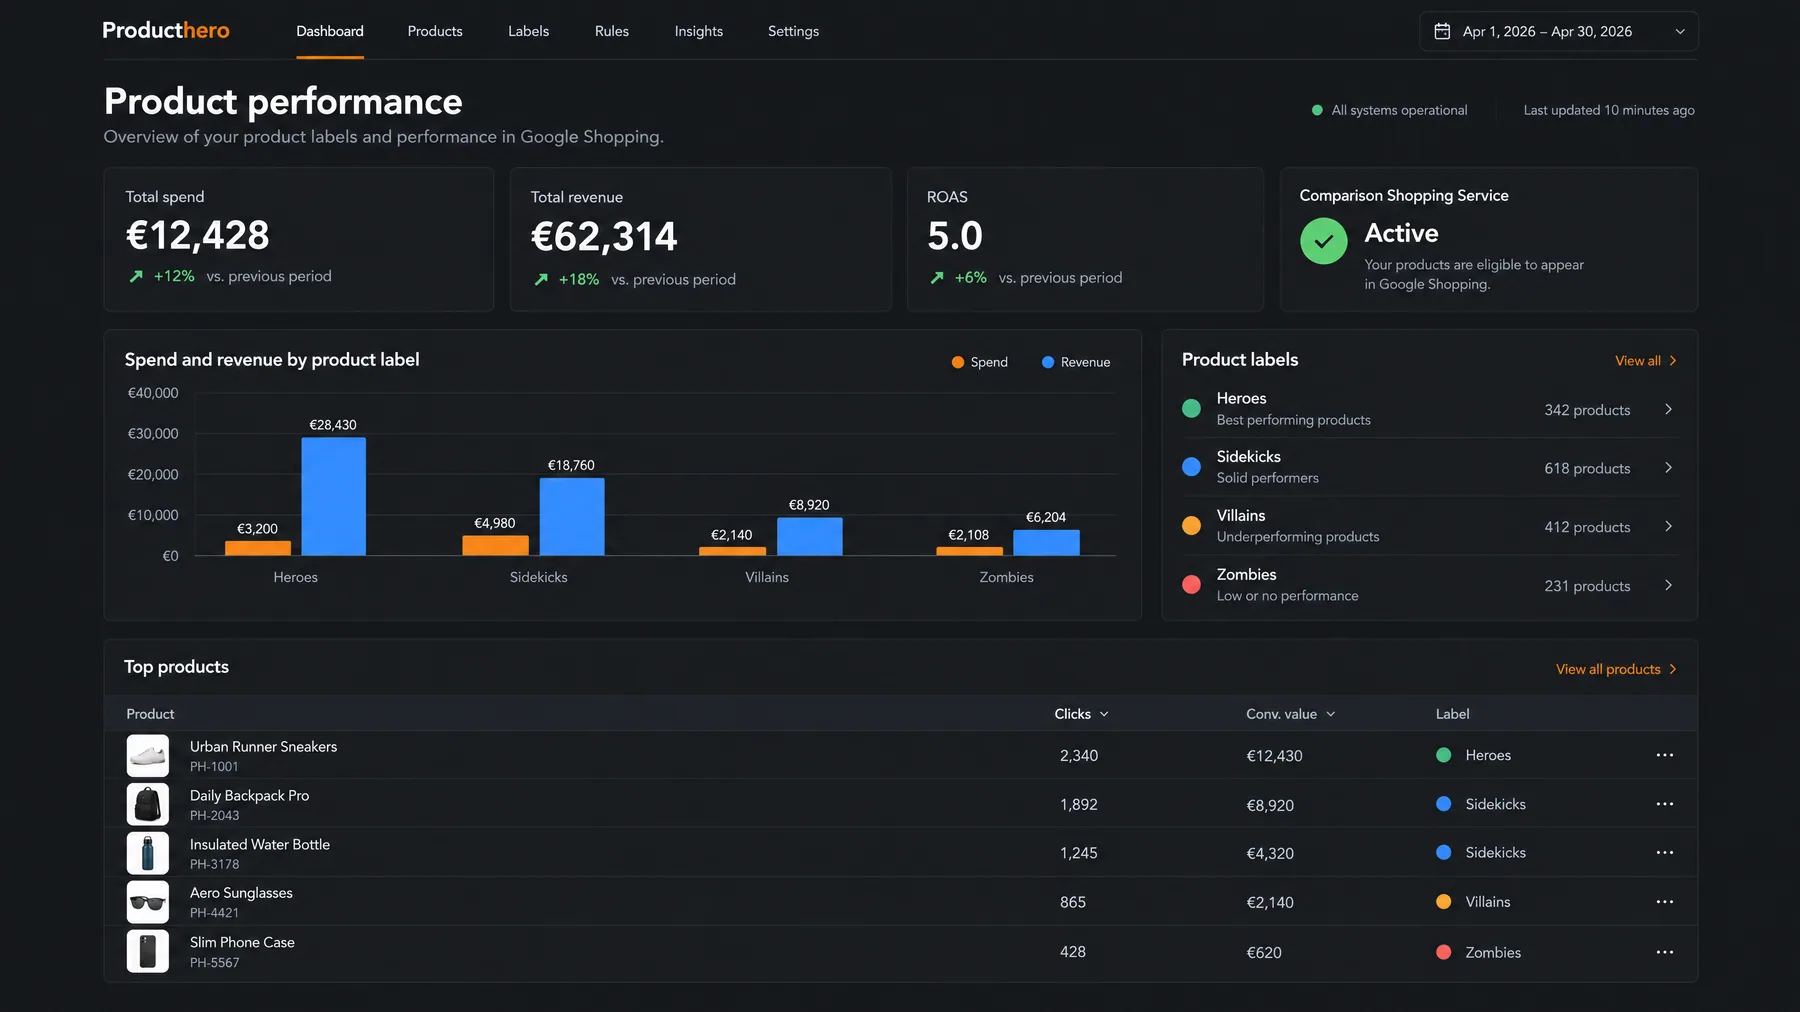Open more options for Aero Sunglasses
Image resolution: width=1800 pixels, height=1012 pixels.
(x=1664, y=902)
